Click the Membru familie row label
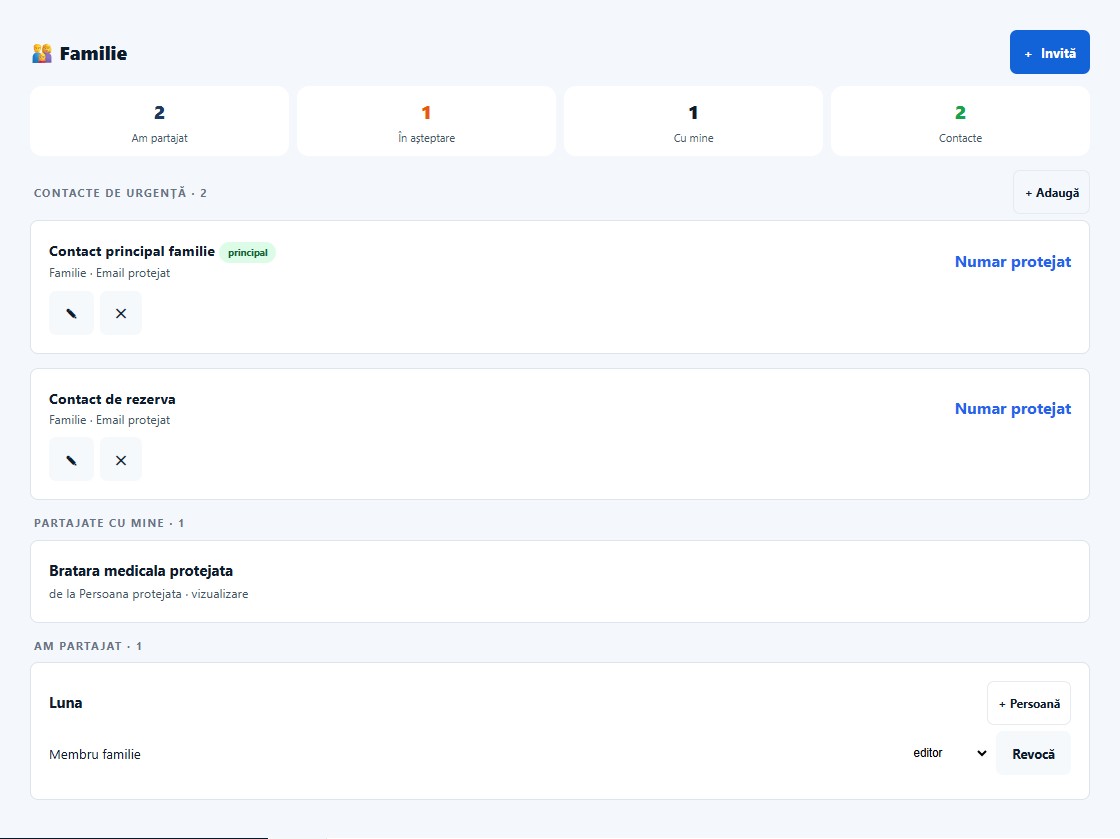The height and width of the screenshot is (839, 1120). [x=95, y=754]
